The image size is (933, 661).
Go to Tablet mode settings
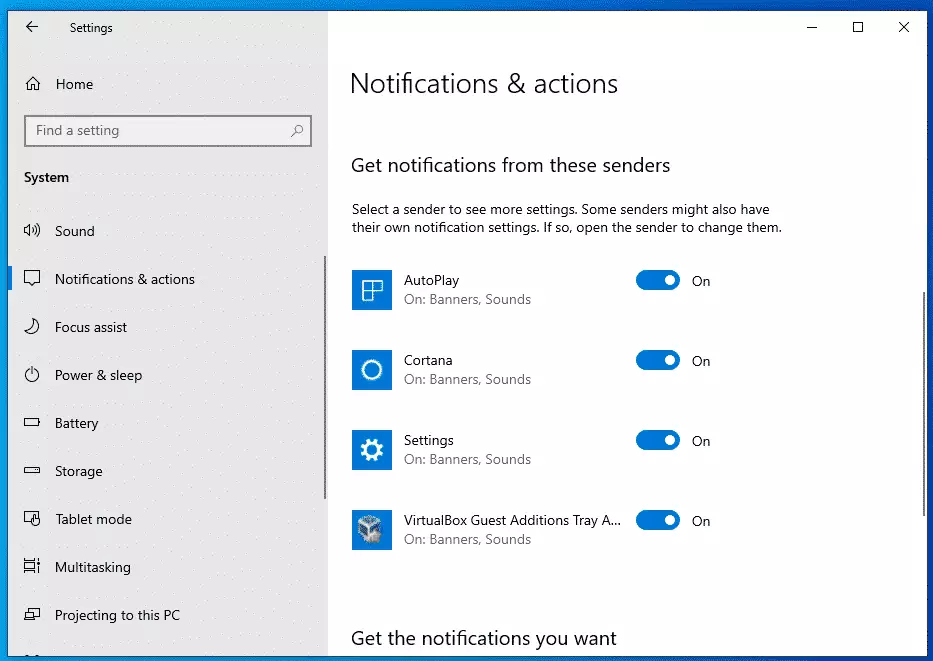(x=167, y=519)
